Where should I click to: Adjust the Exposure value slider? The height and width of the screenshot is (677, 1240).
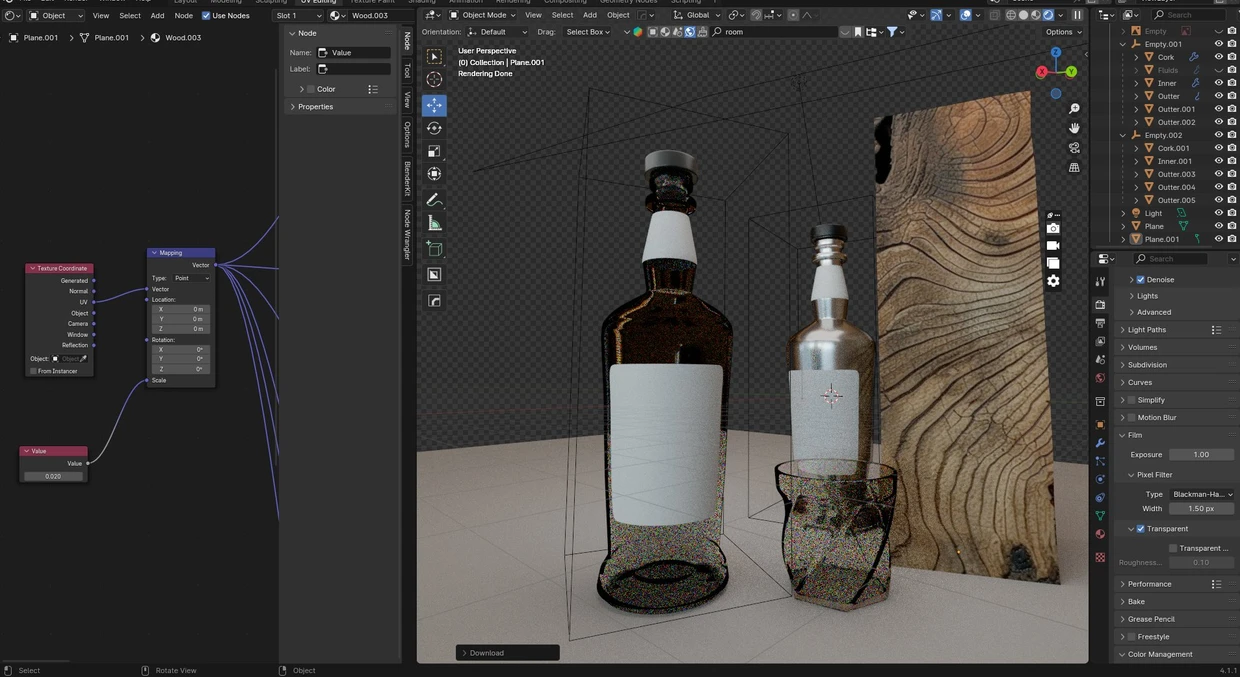pyautogui.click(x=1202, y=454)
